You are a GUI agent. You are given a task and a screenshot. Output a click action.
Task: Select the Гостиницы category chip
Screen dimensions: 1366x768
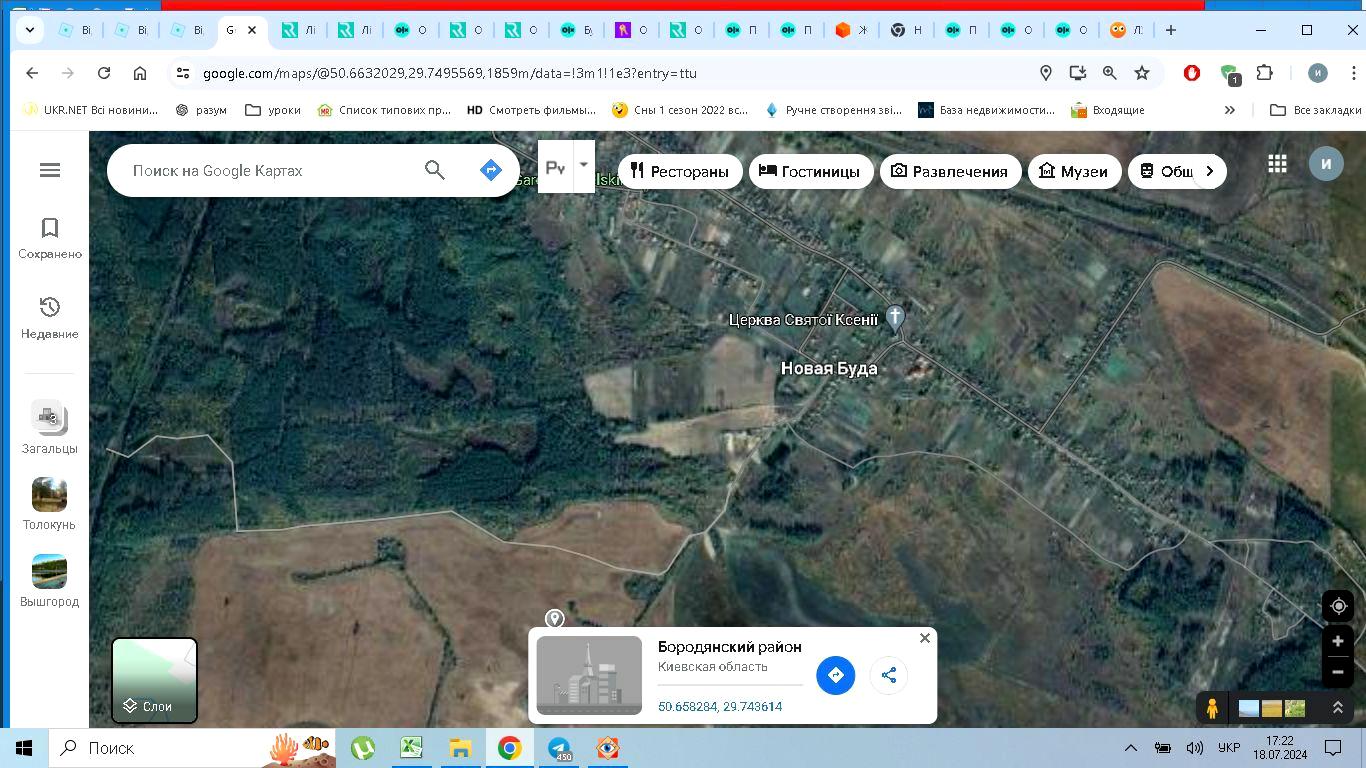(810, 171)
